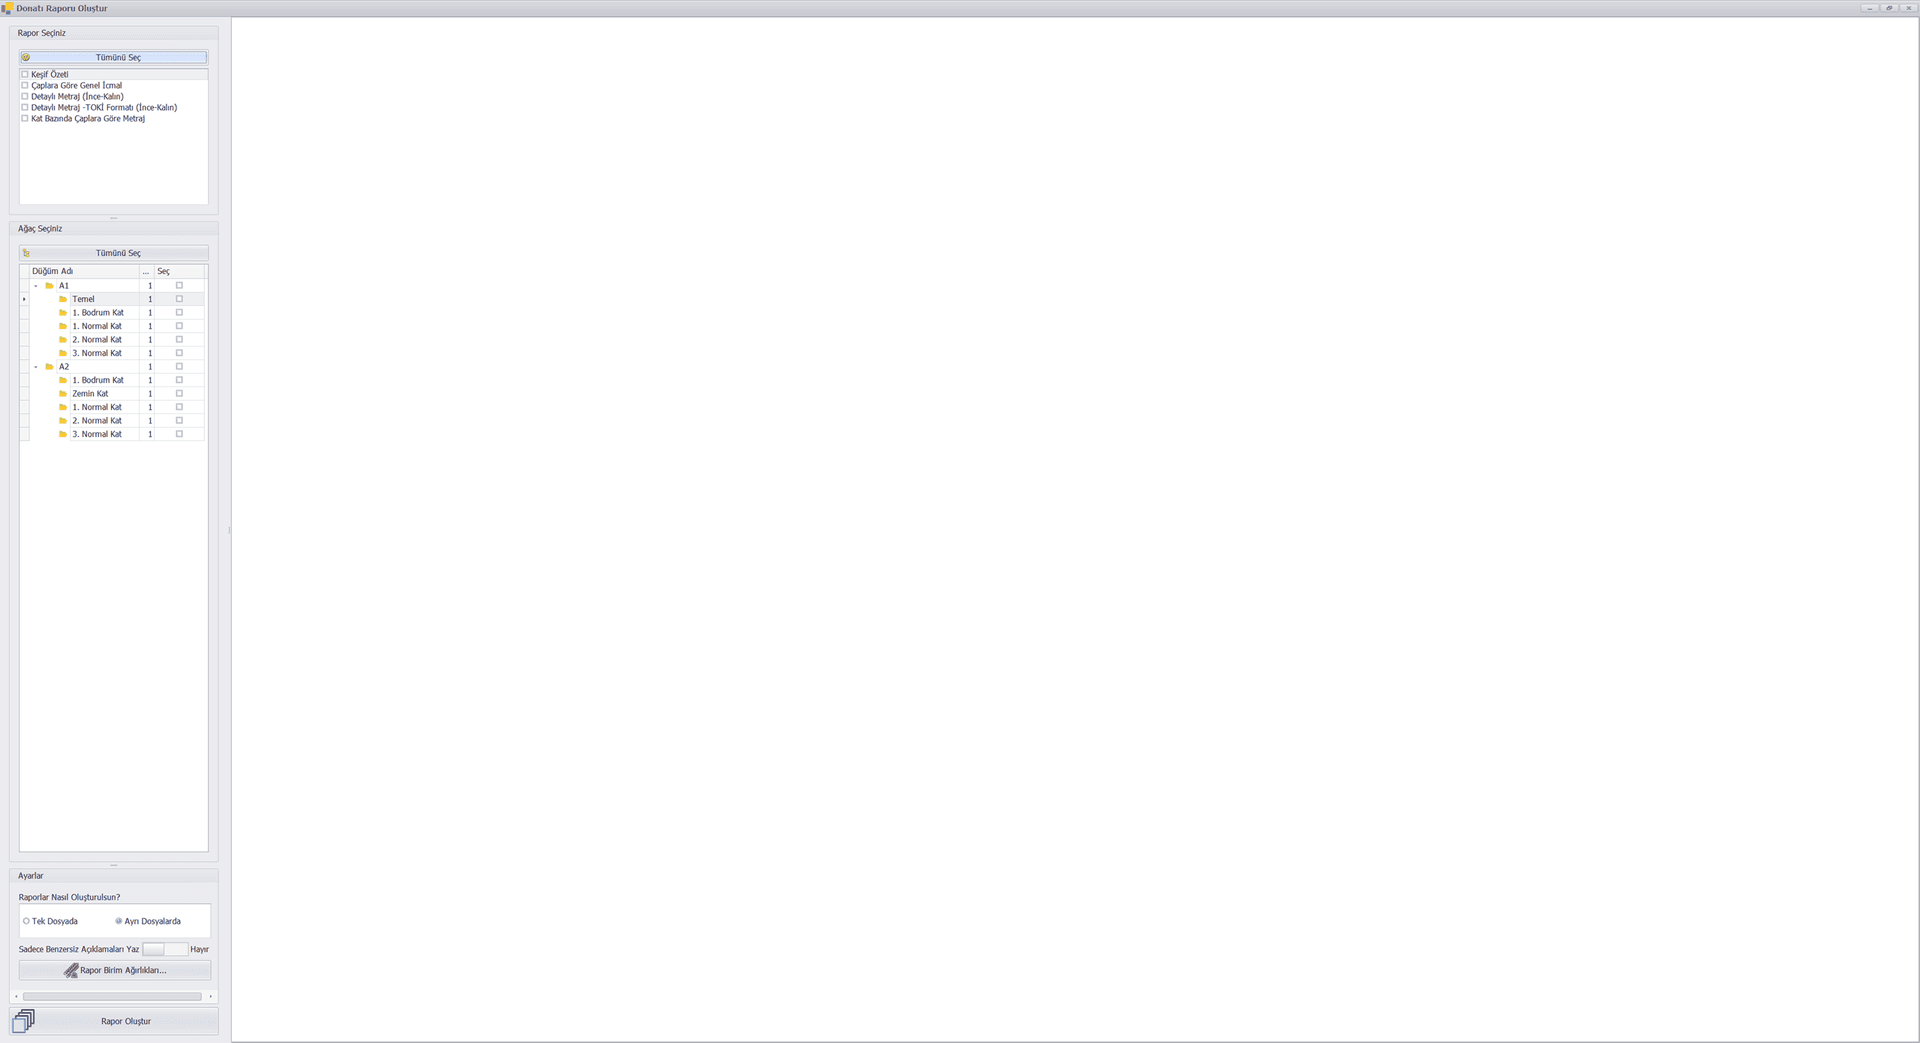Click the A2 folder icon
Viewport: 1920px width, 1043px height.
[x=49, y=367]
